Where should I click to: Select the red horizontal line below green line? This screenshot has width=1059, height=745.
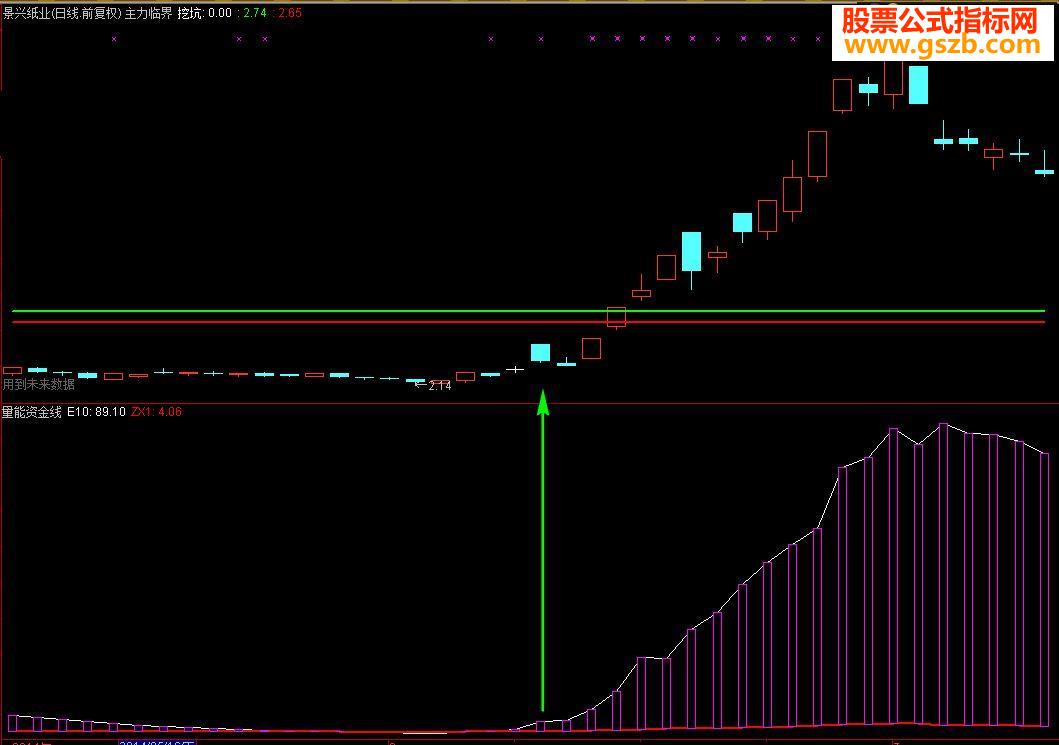pyautogui.click(x=529, y=322)
